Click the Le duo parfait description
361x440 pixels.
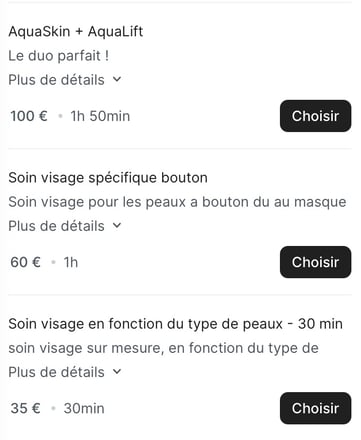pos(59,56)
